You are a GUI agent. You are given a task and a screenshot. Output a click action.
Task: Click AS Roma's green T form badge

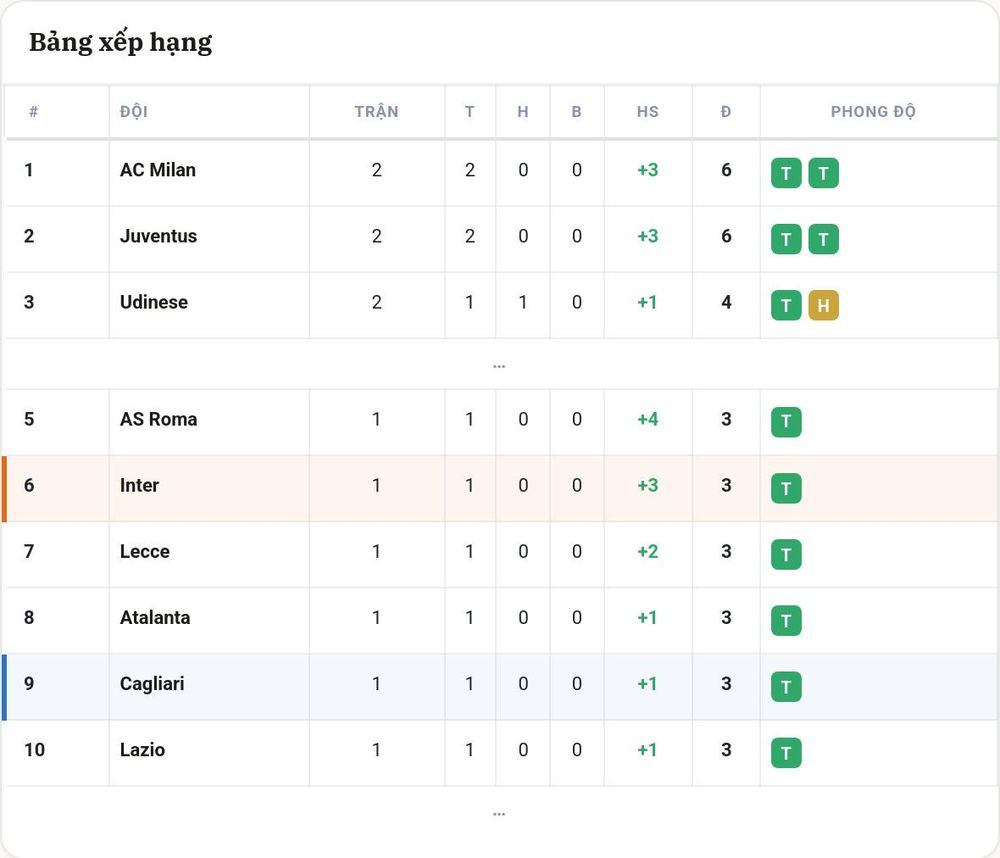click(x=786, y=422)
